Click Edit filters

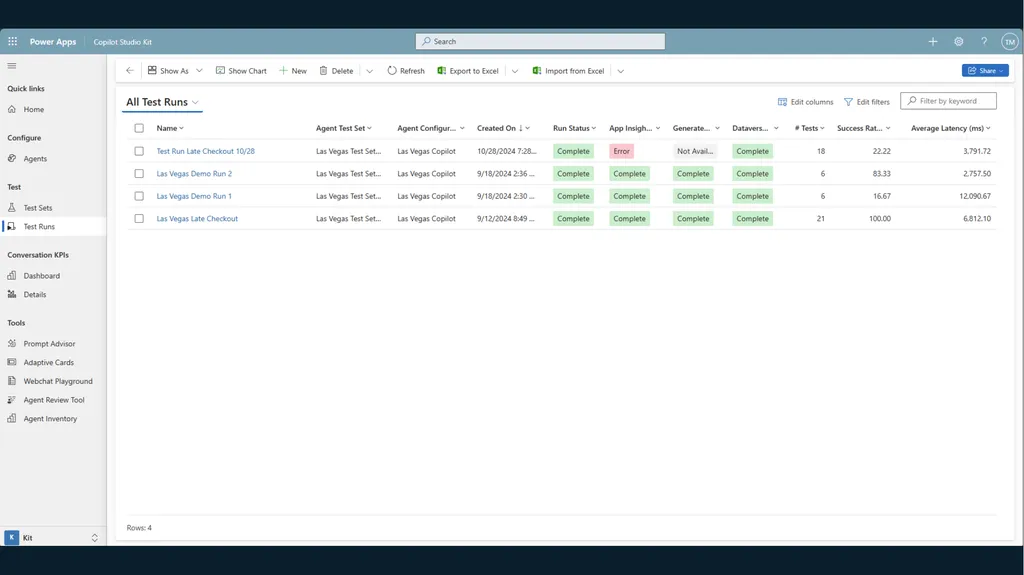point(867,102)
